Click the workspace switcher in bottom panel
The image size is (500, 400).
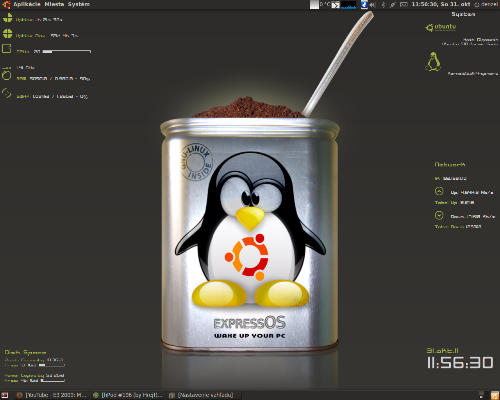click(481, 395)
